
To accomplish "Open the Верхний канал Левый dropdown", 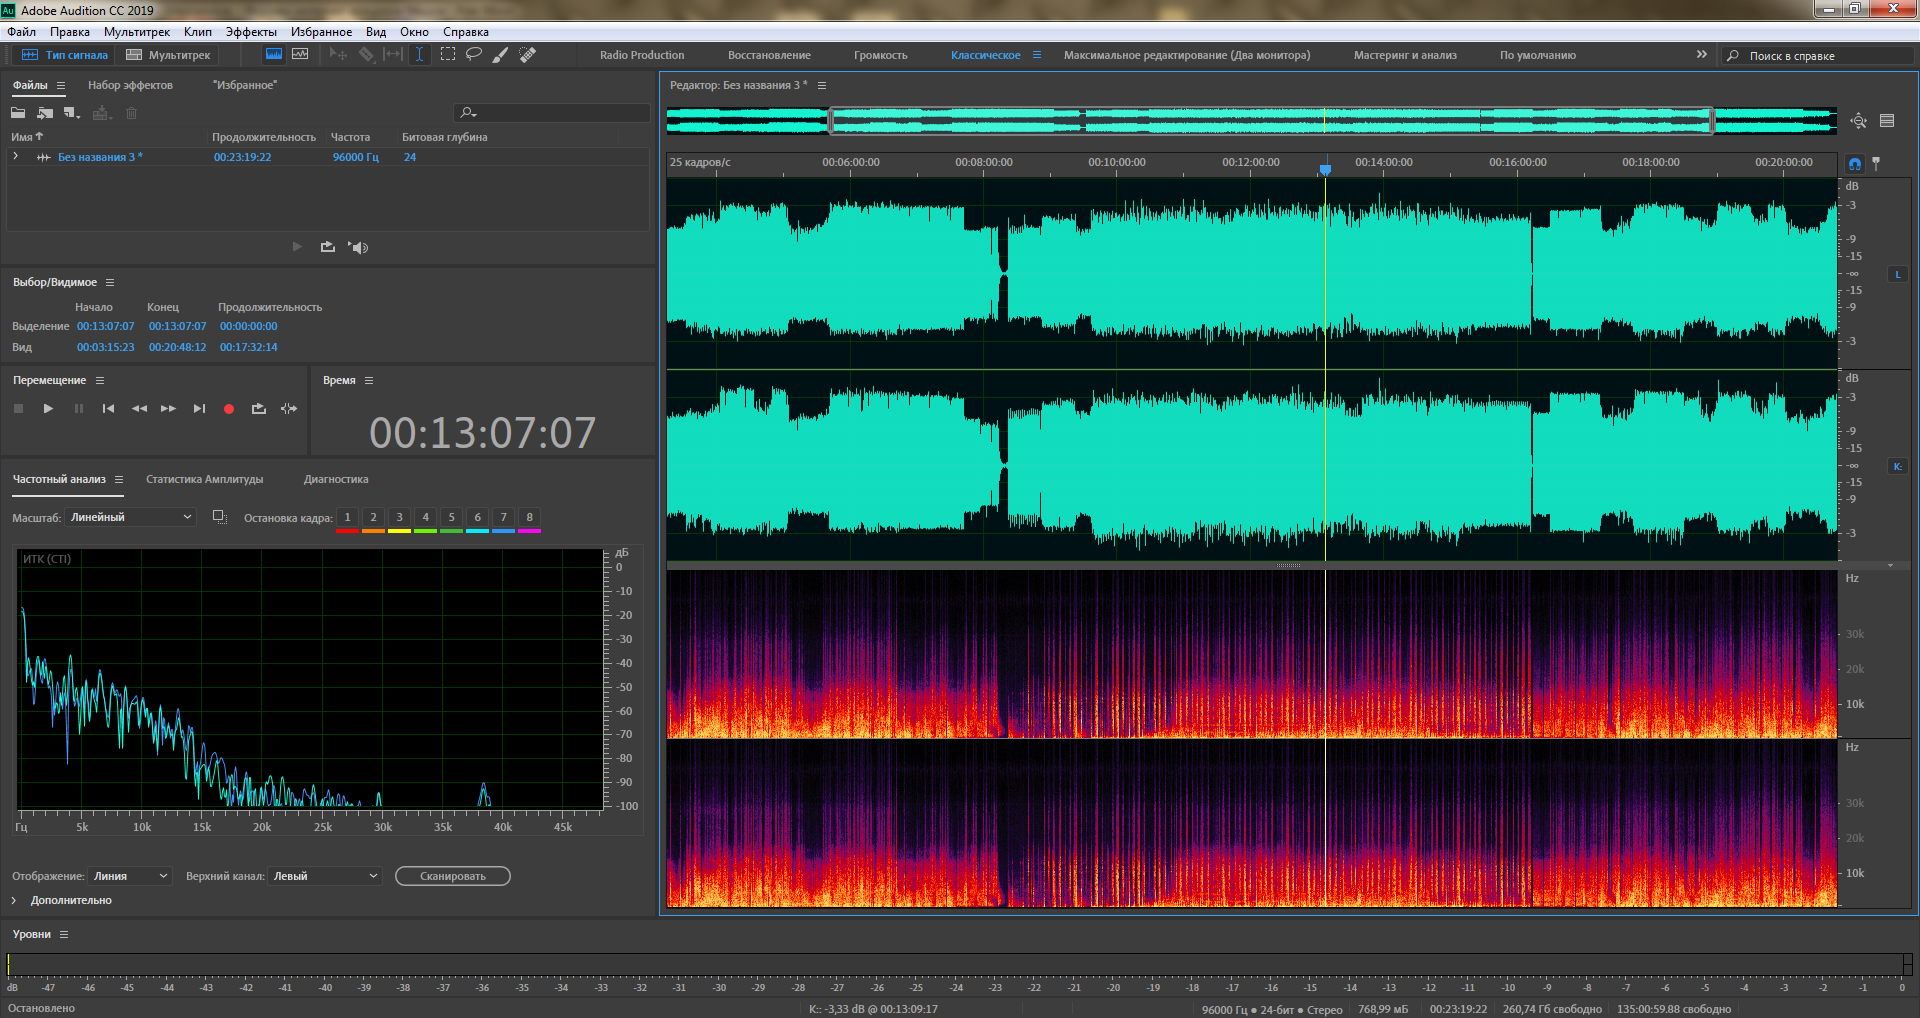I will tap(325, 876).
